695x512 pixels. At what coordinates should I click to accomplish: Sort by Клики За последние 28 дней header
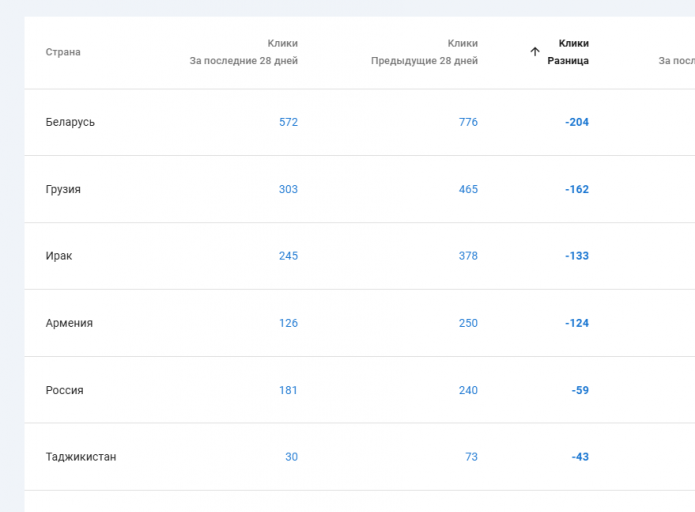click(244, 52)
